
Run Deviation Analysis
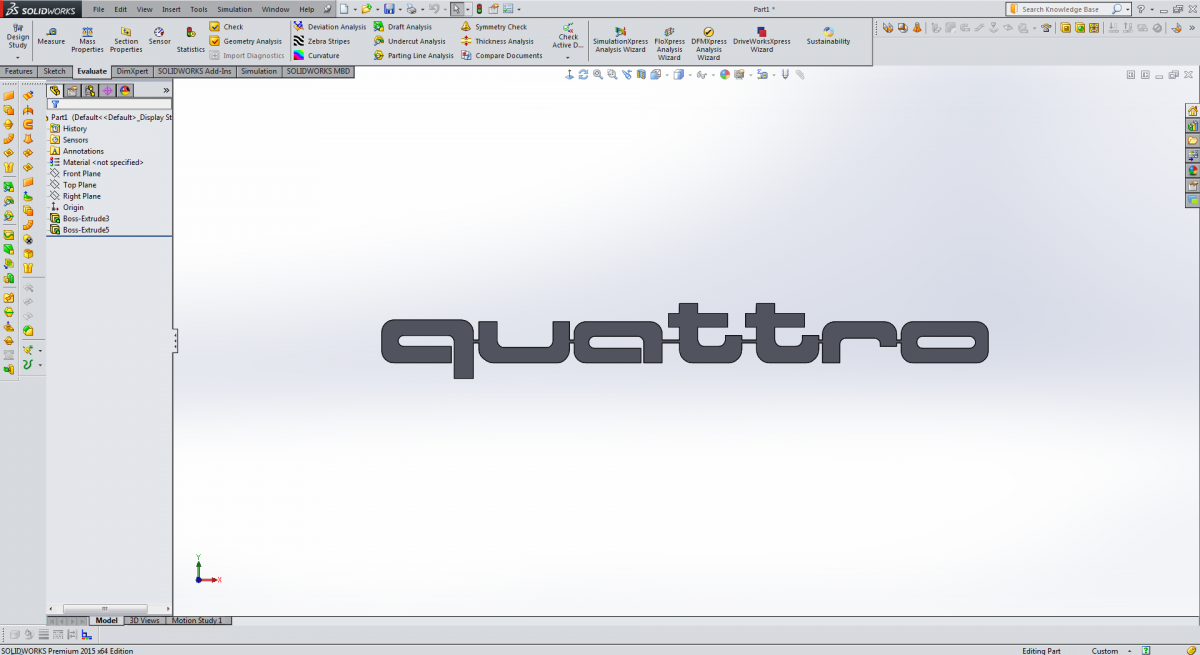[330, 27]
